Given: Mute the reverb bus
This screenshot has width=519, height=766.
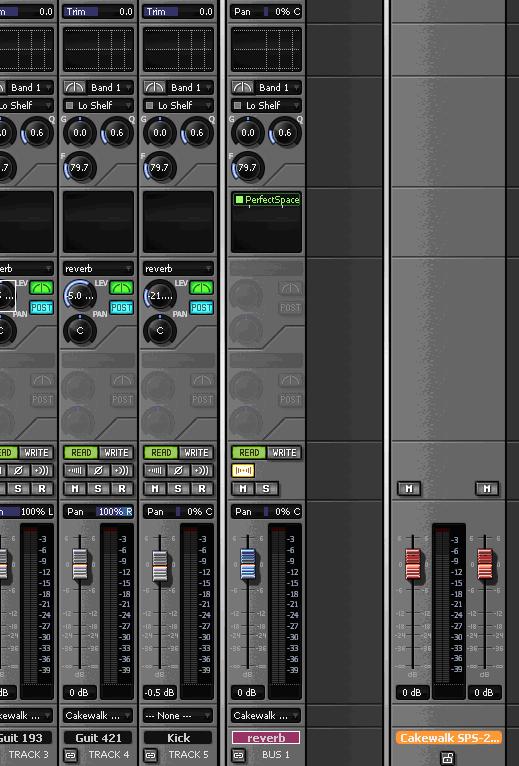Looking at the screenshot, I should 243,489.
